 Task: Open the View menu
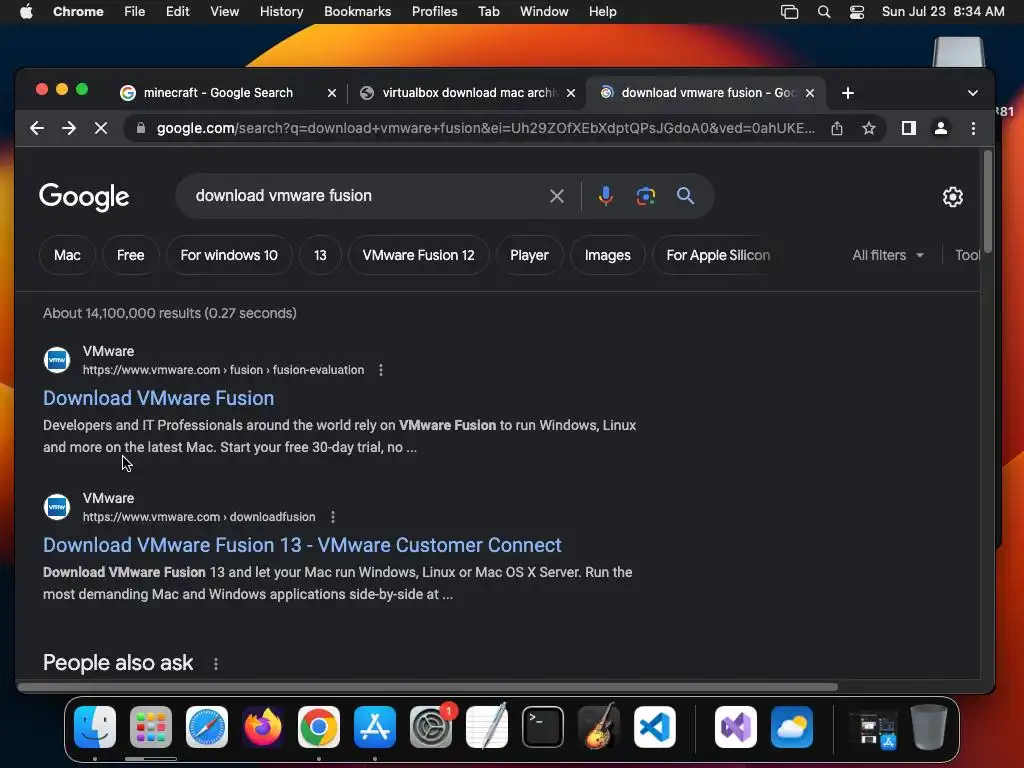point(224,12)
